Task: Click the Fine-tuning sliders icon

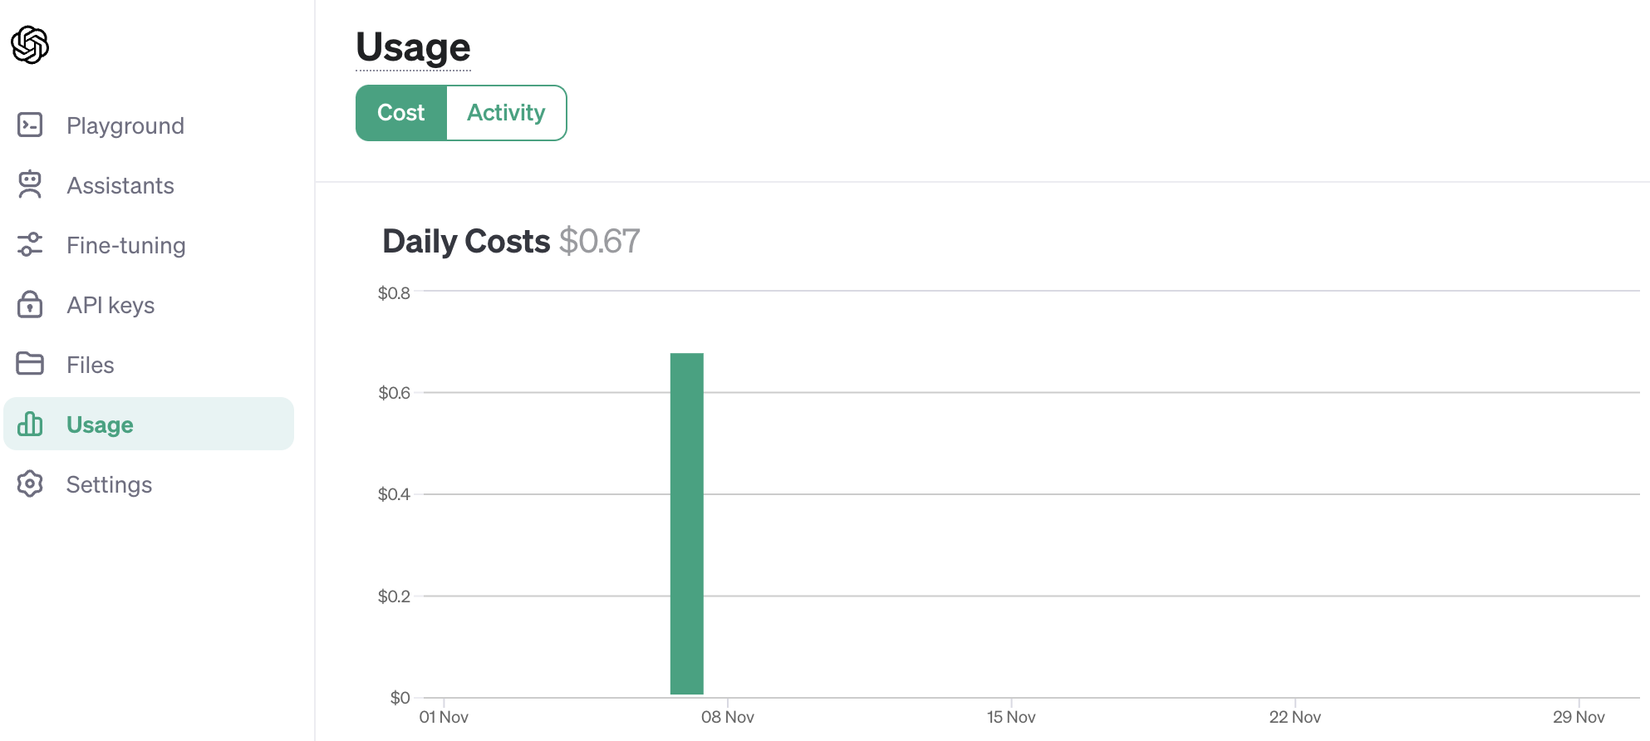Action: click(x=30, y=245)
